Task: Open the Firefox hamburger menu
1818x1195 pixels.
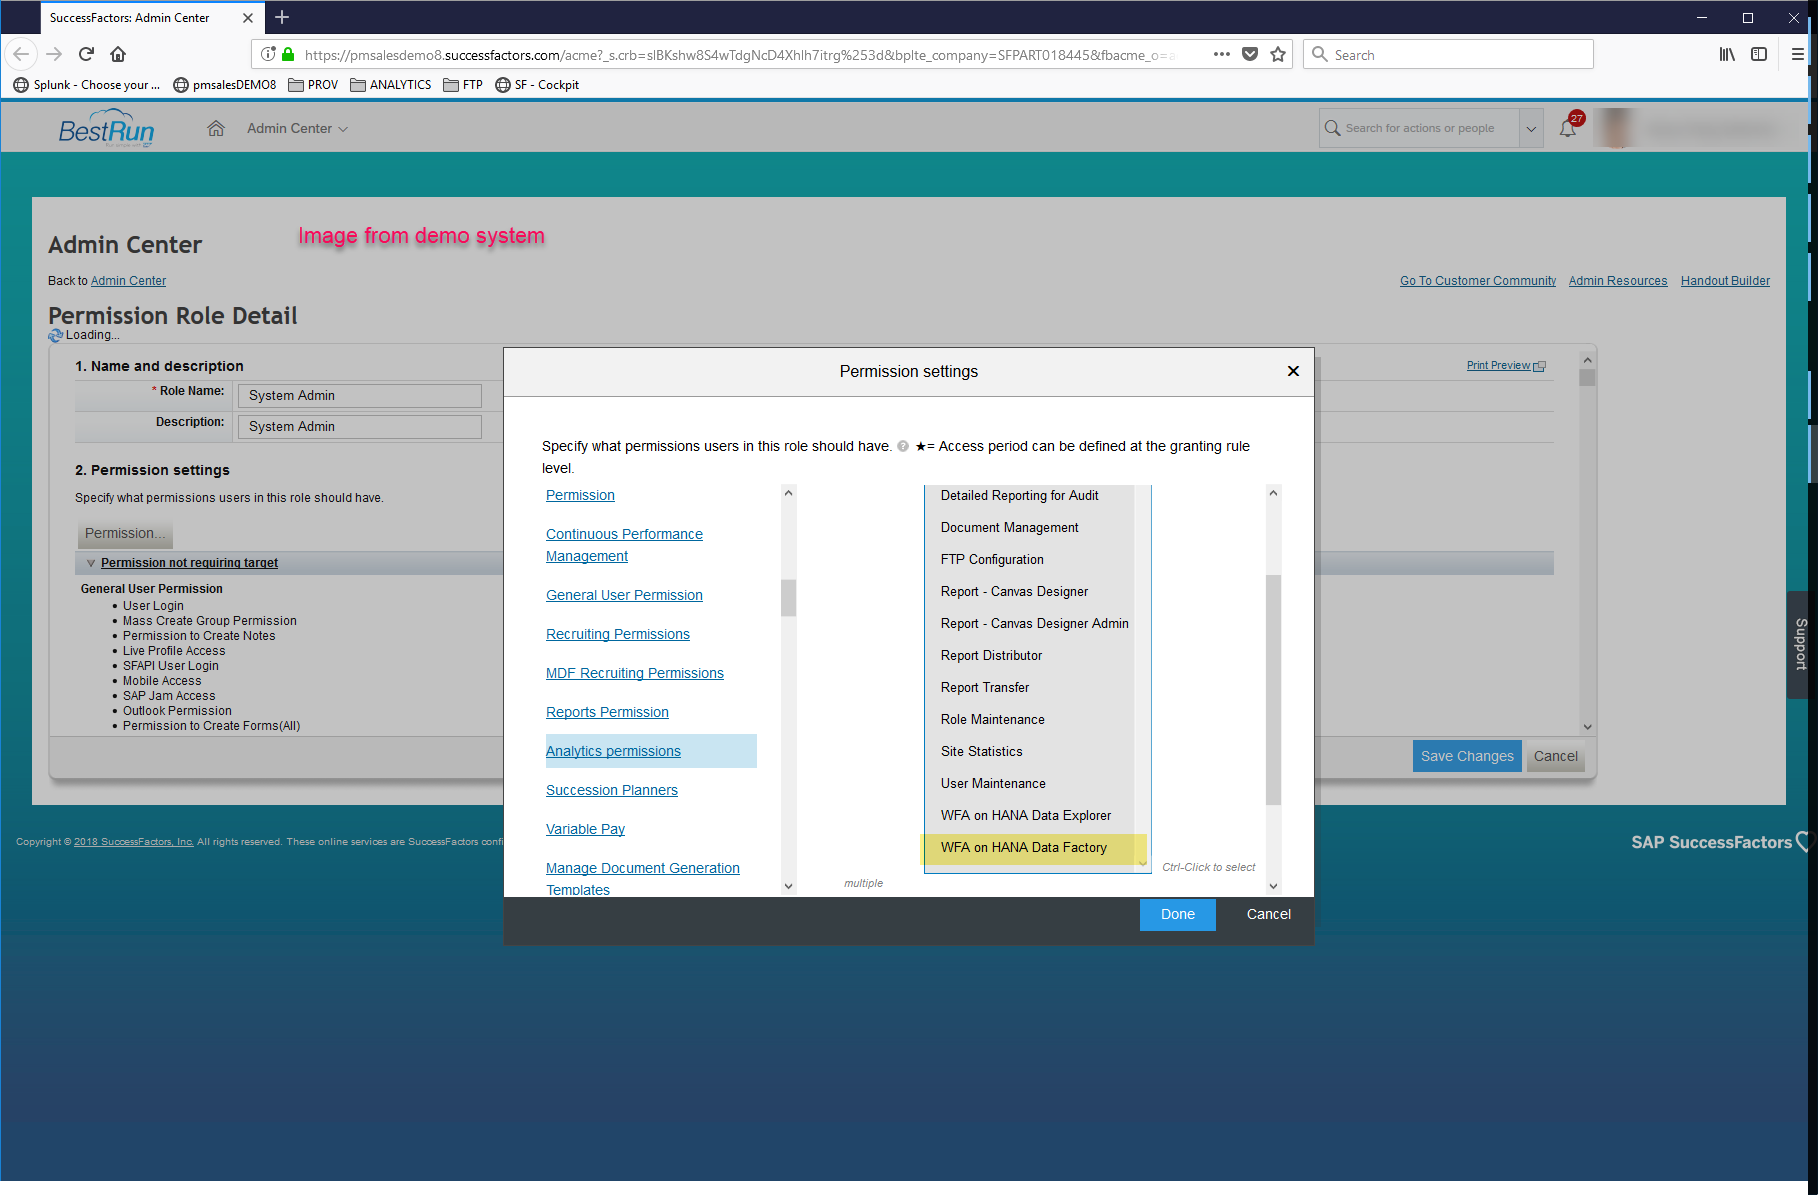Action: pyautogui.click(x=1797, y=54)
